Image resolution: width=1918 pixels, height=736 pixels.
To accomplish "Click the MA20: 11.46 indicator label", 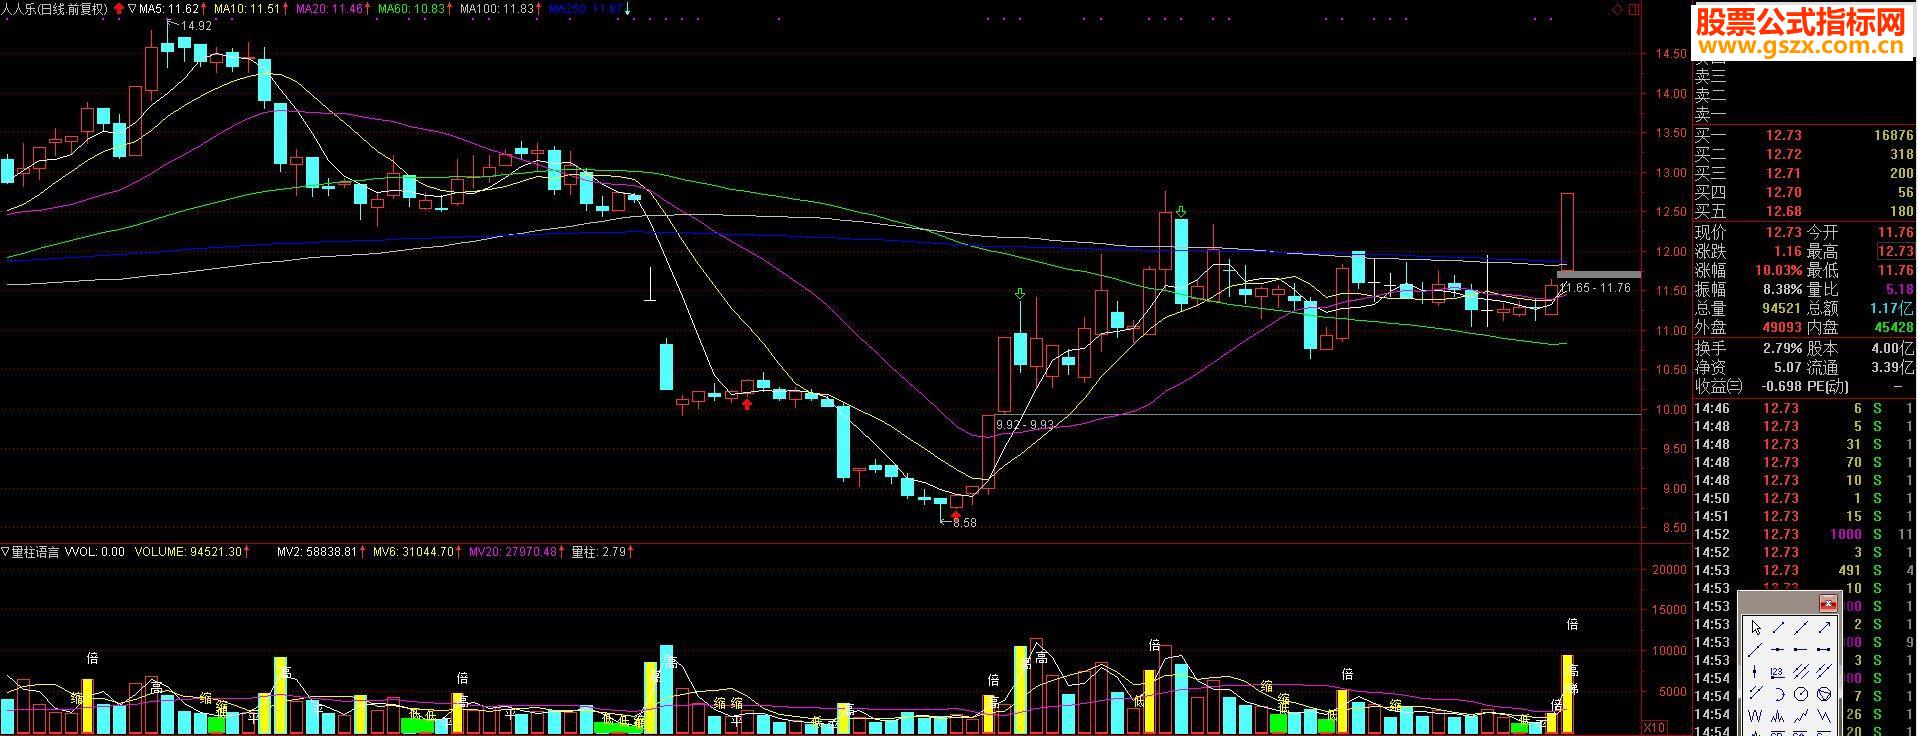I will click(x=329, y=9).
